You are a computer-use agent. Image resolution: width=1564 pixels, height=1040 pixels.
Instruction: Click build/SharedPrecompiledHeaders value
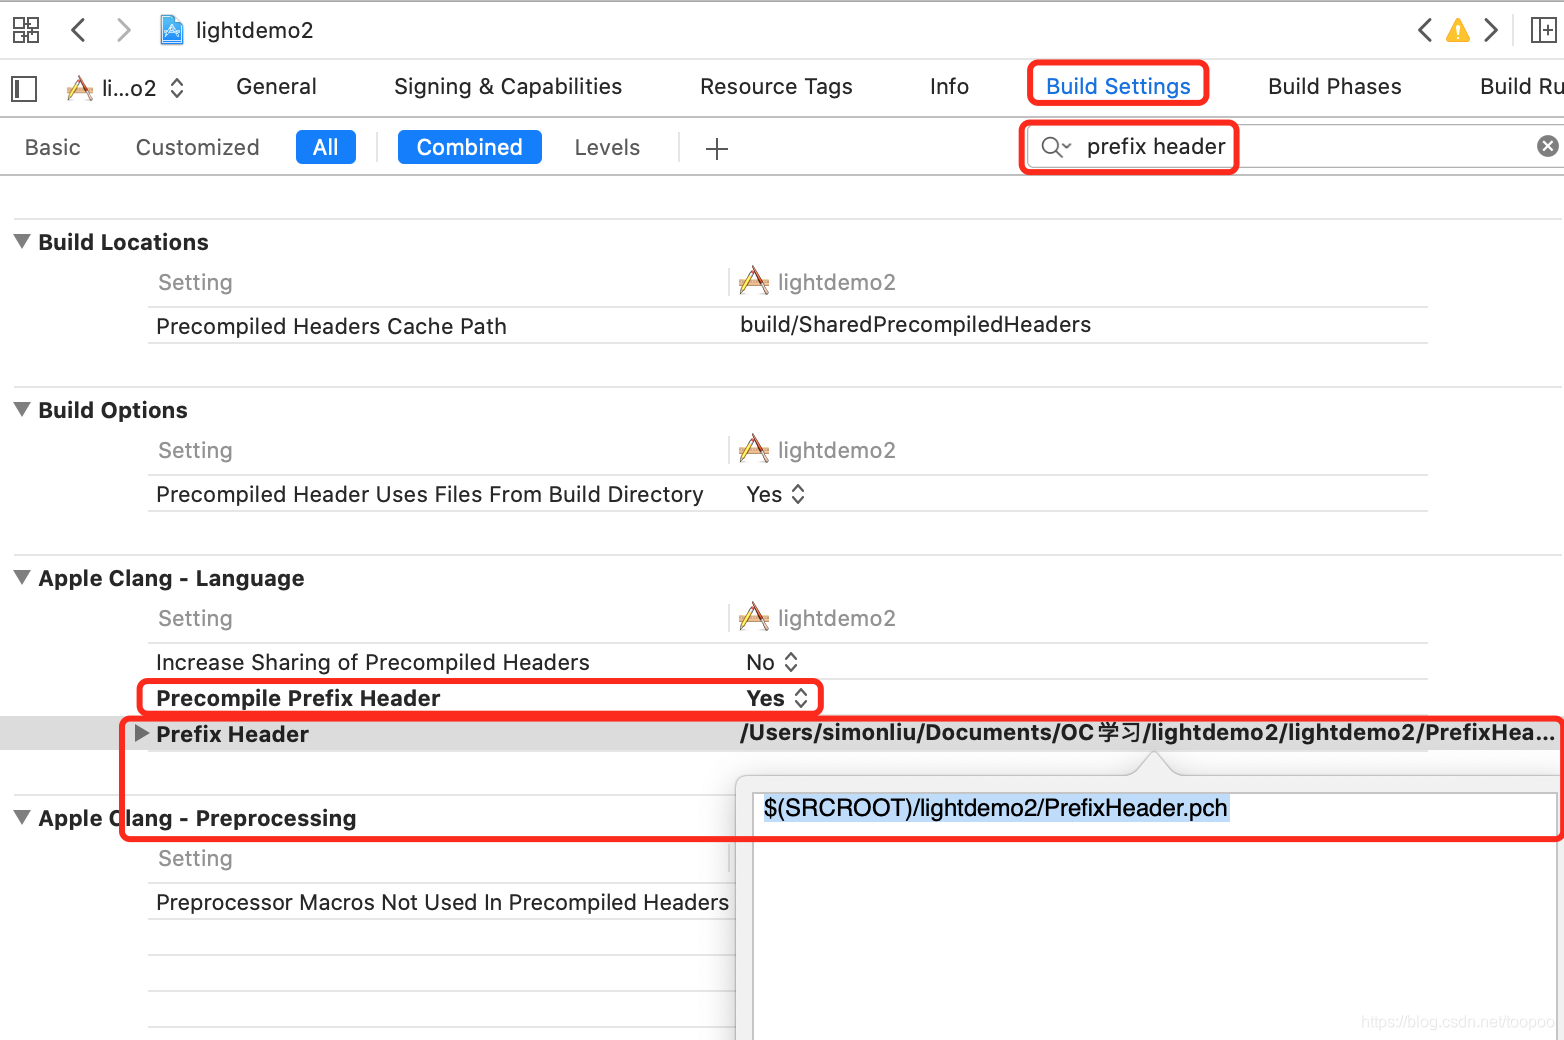click(x=915, y=325)
